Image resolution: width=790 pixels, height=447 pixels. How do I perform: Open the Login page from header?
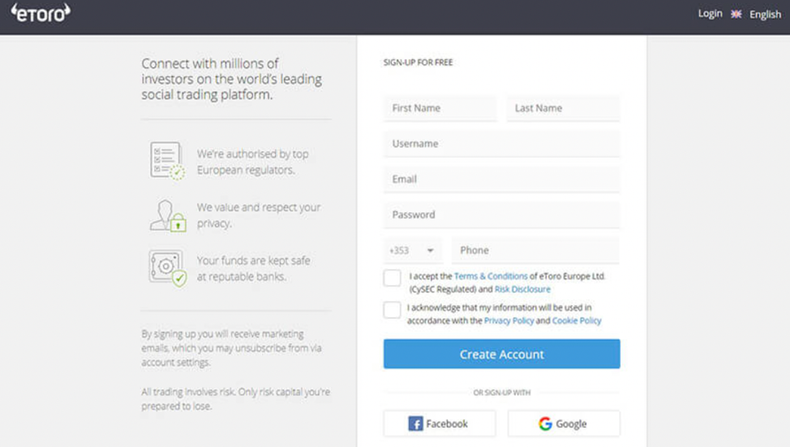tap(710, 14)
